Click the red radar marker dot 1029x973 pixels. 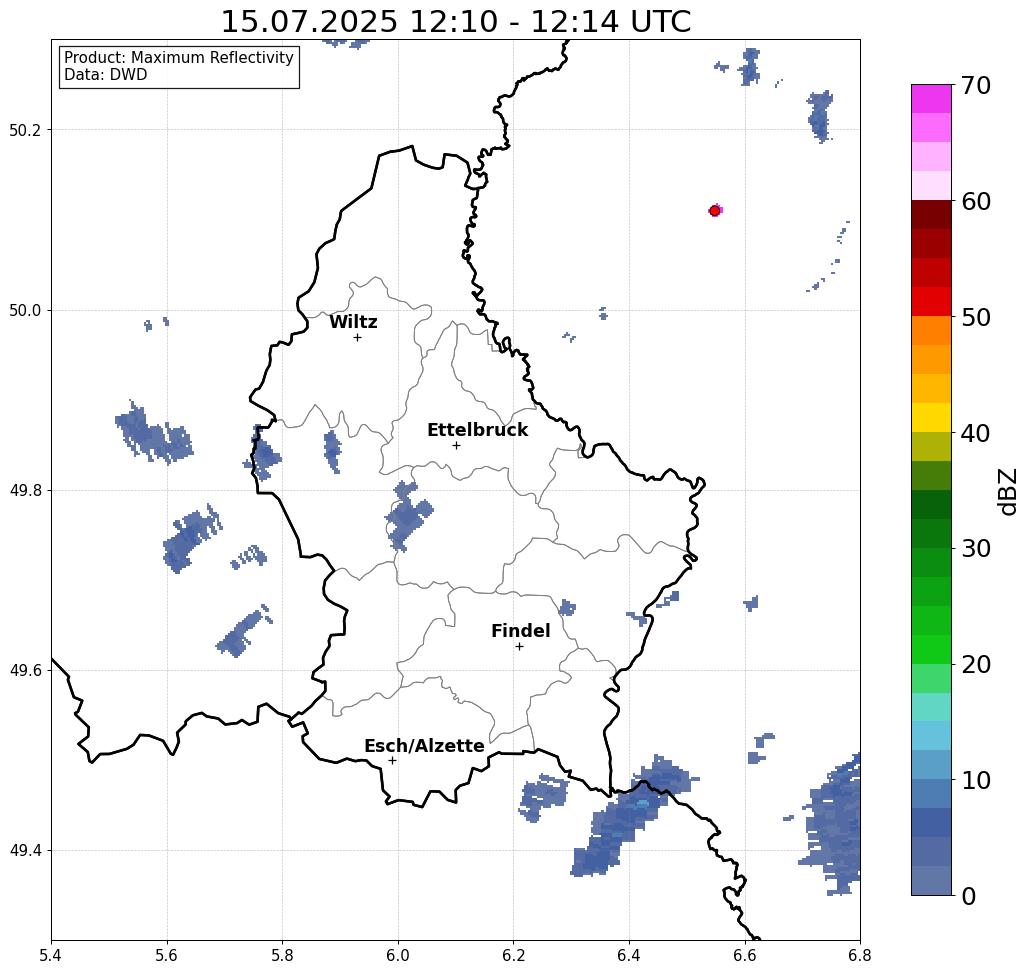coord(715,211)
